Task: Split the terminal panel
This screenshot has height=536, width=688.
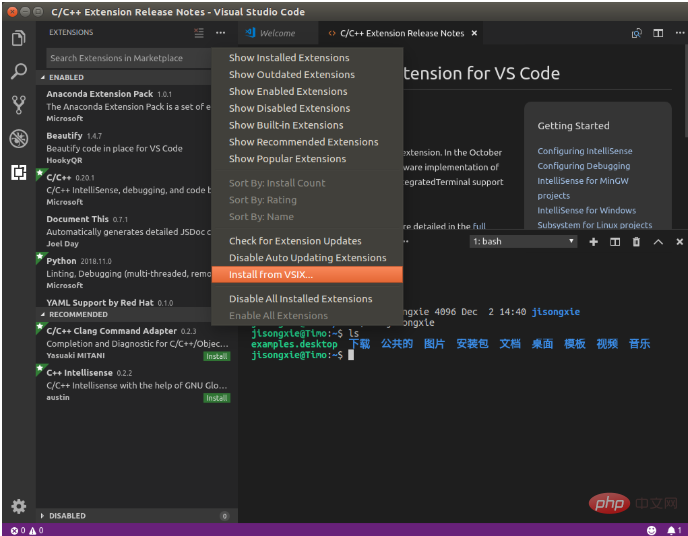Action: pyautogui.click(x=615, y=242)
